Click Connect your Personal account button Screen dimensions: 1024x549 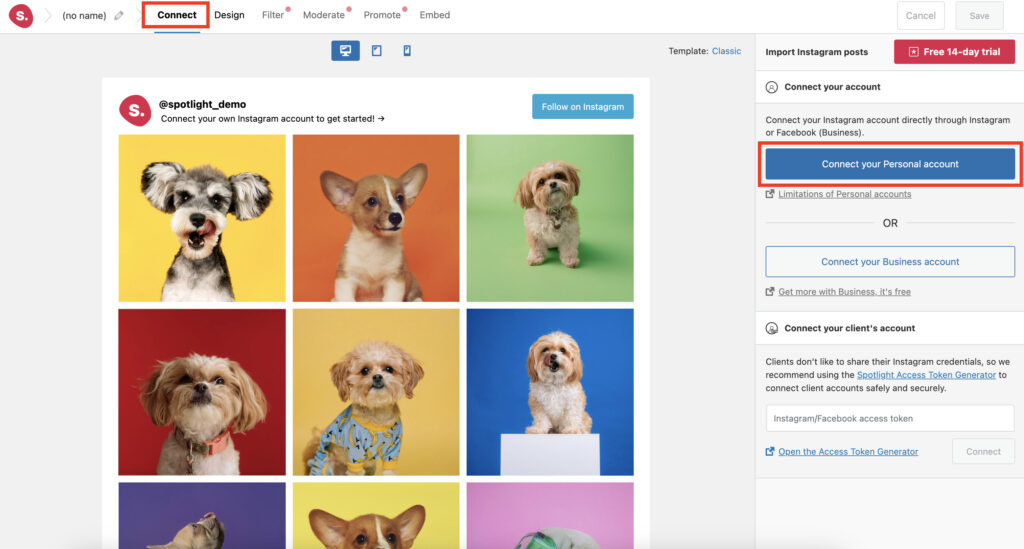click(890, 164)
